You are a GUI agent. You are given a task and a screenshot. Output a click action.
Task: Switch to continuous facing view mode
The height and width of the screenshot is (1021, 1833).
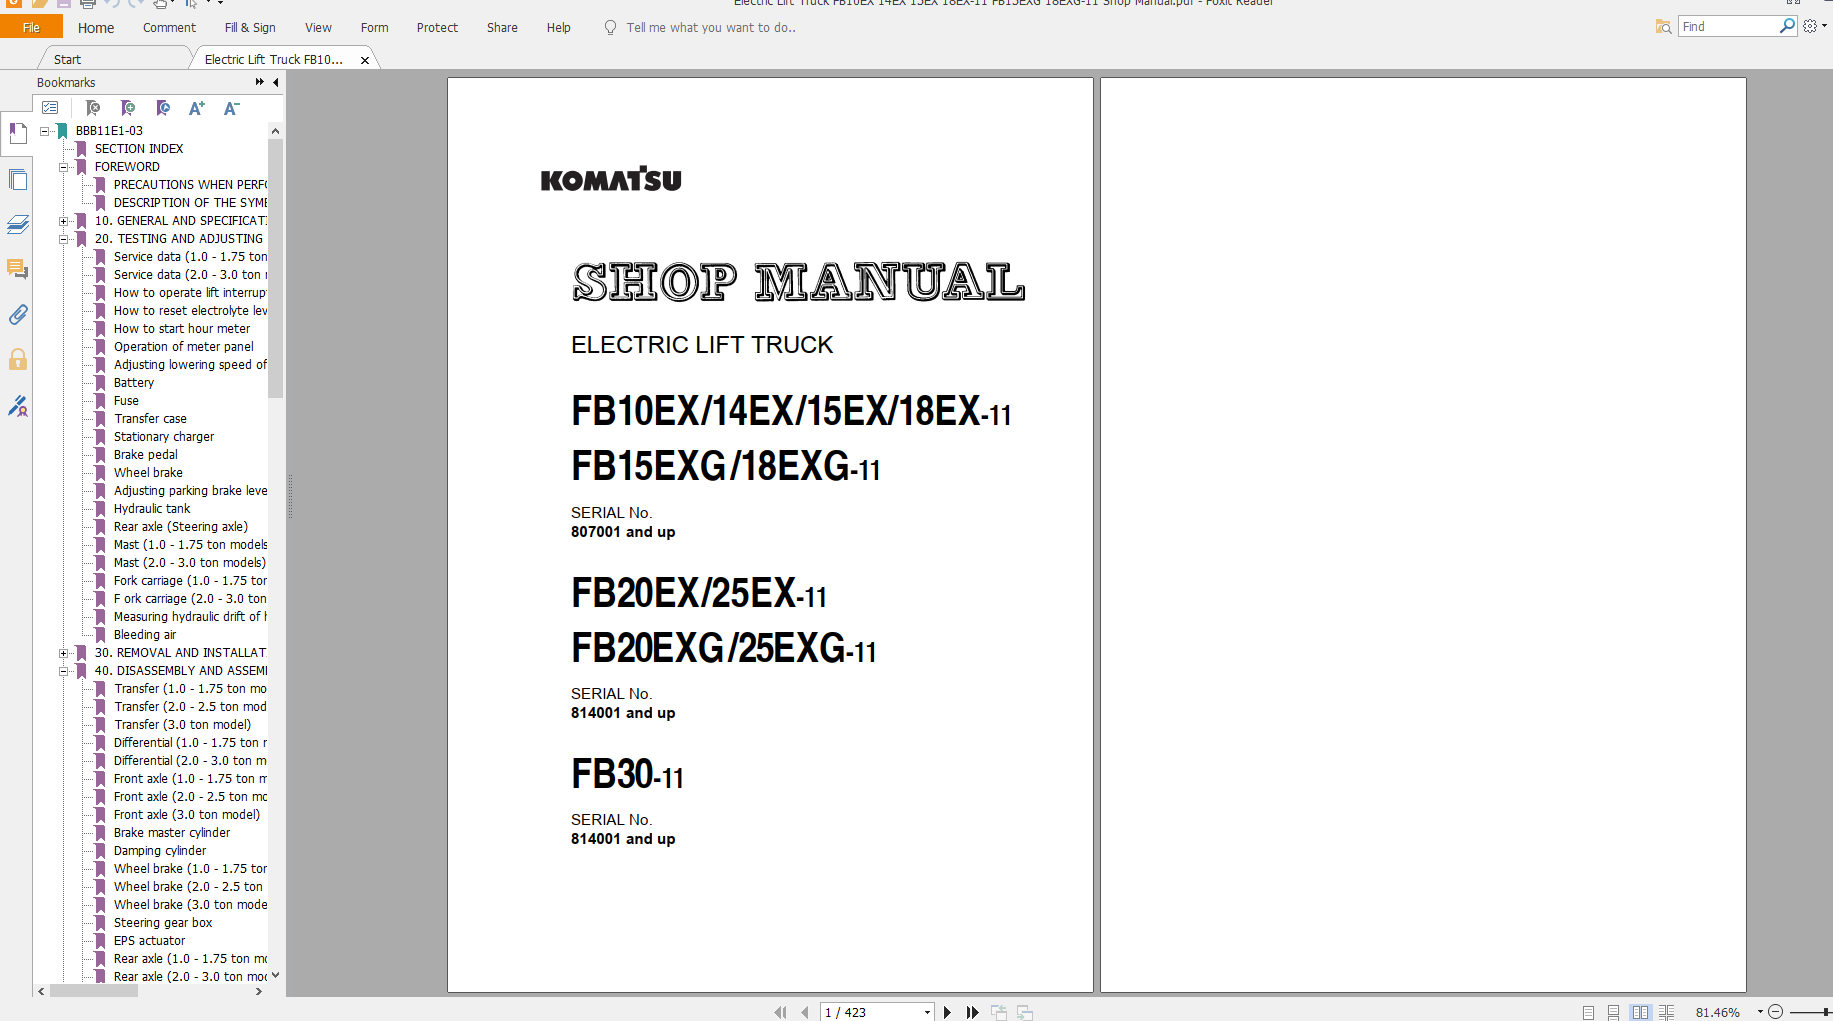tap(1666, 1012)
